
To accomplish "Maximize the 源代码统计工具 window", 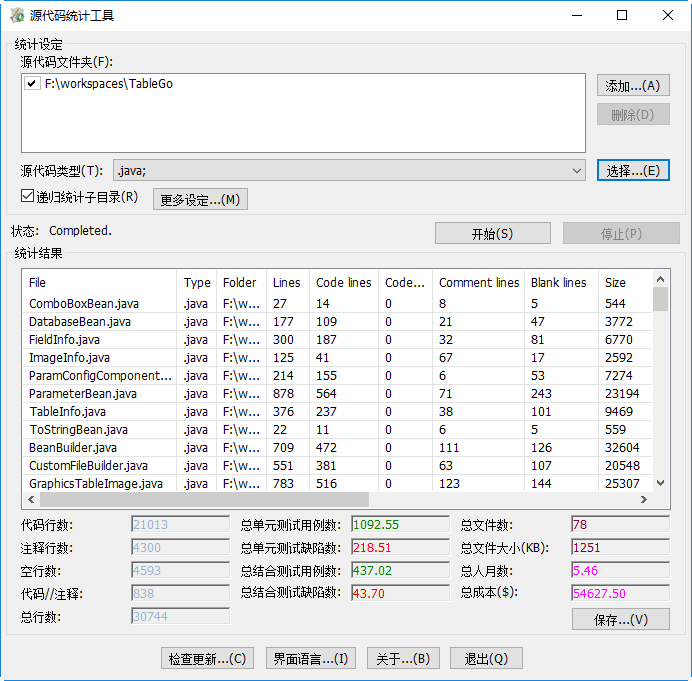I will [x=622, y=15].
